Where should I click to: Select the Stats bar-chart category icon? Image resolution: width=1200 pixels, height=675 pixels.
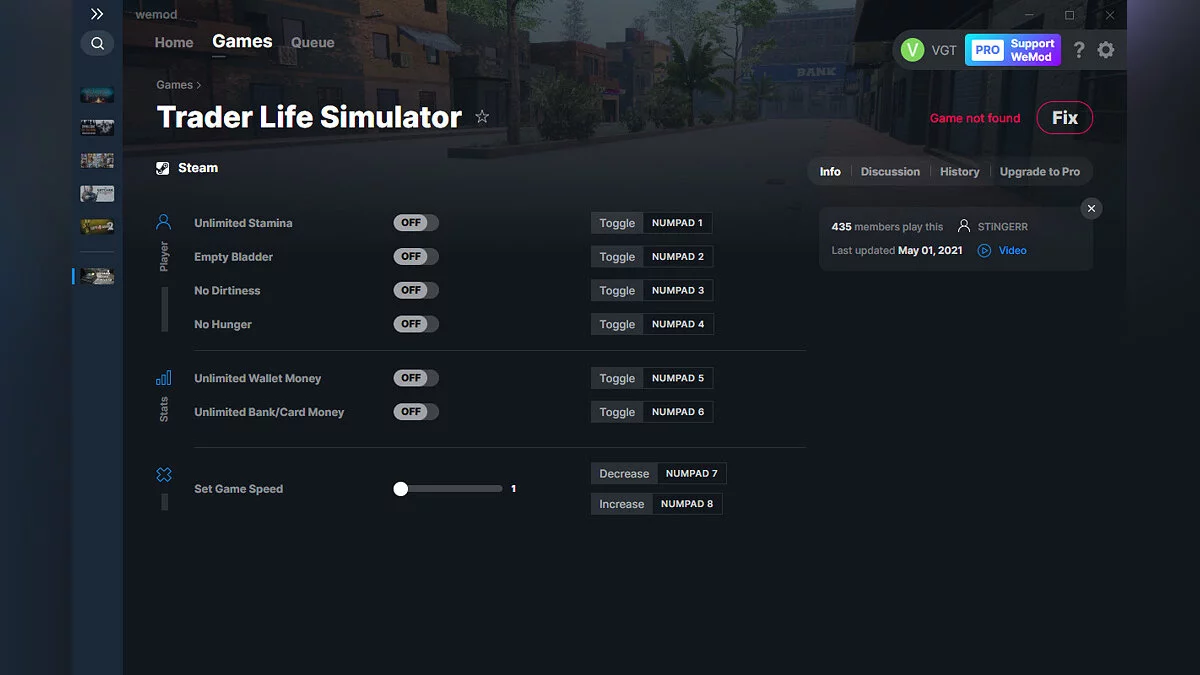coord(164,378)
